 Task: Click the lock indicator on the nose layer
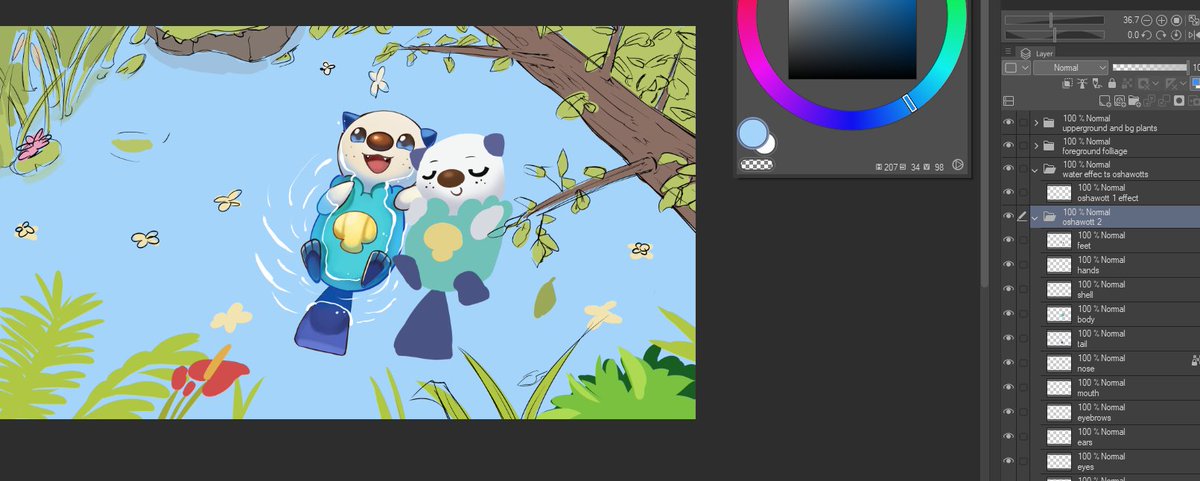pos(1194,359)
